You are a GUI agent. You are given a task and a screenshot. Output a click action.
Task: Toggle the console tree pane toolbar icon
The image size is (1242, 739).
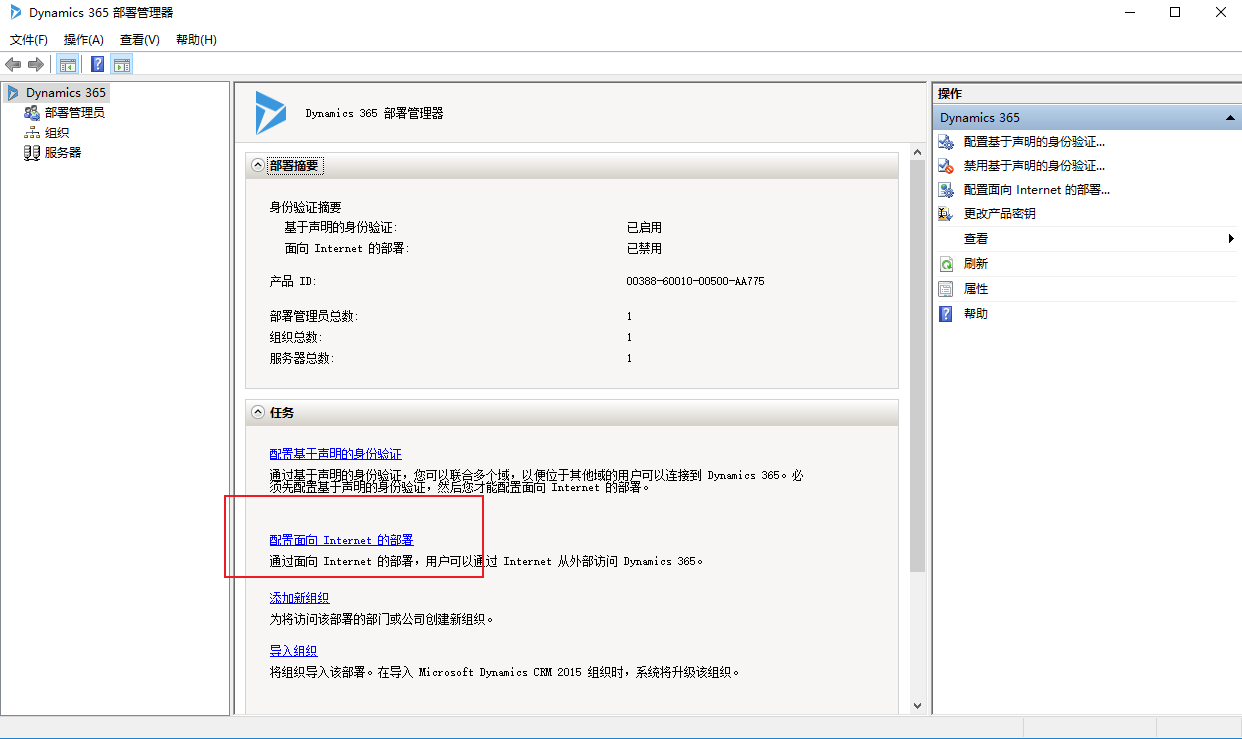click(x=68, y=65)
